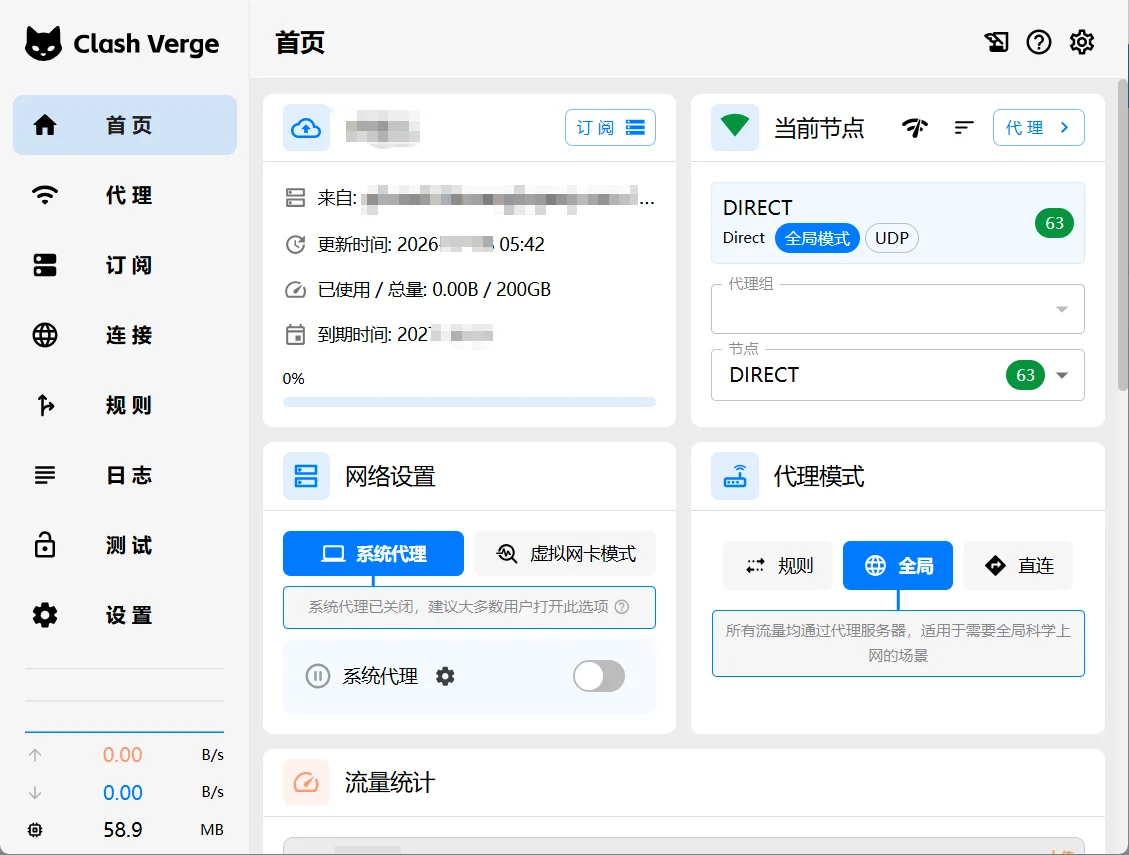Open 系统代理 gear settings icon
Viewport: 1129px width, 855px height.
446,676
